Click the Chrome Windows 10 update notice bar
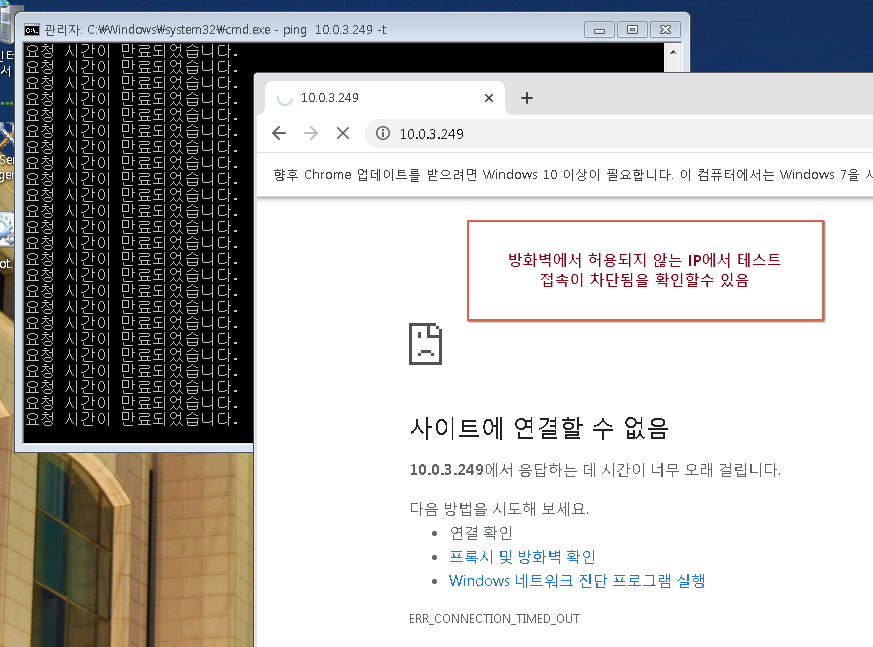This screenshot has width=873, height=647. (565, 175)
